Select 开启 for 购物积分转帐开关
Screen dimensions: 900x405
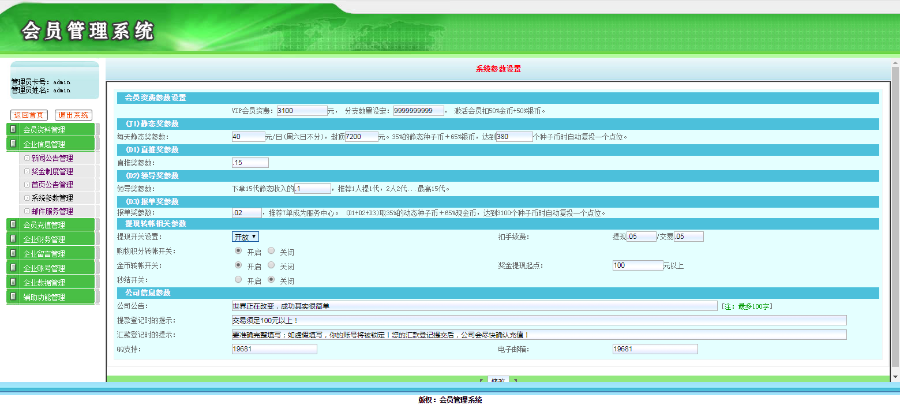coord(238,251)
